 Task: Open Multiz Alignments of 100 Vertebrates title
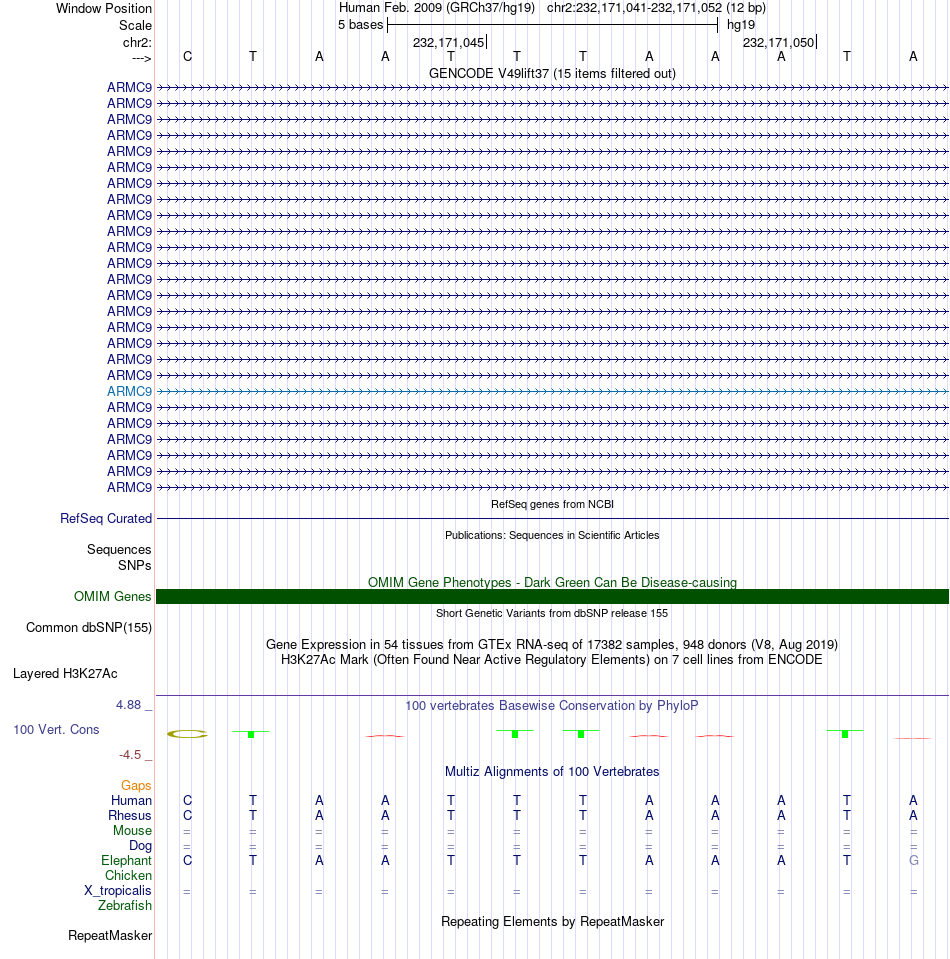(x=552, y=772)
